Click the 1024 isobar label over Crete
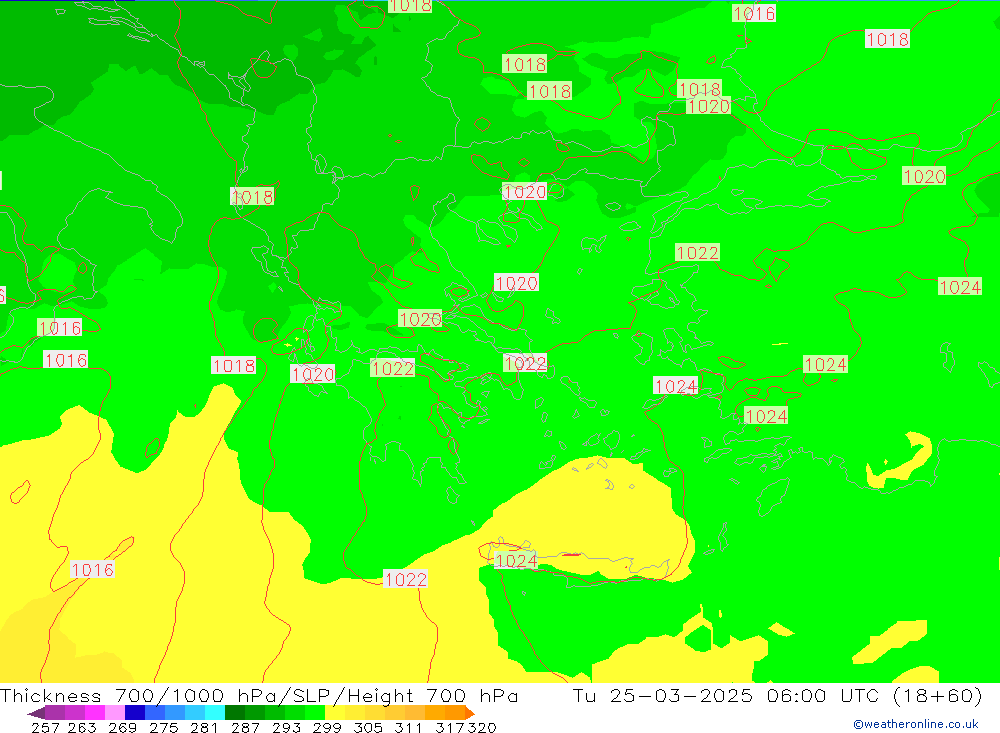This screenshot has height=733, width=1000. pyautogui.click(x=516, y=561)
